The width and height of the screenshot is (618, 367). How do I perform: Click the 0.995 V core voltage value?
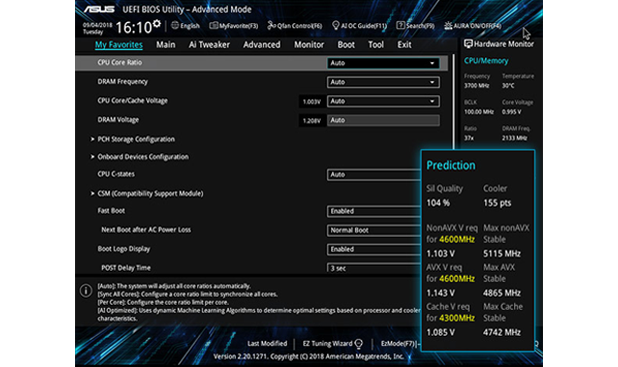(x=511, y=112)
